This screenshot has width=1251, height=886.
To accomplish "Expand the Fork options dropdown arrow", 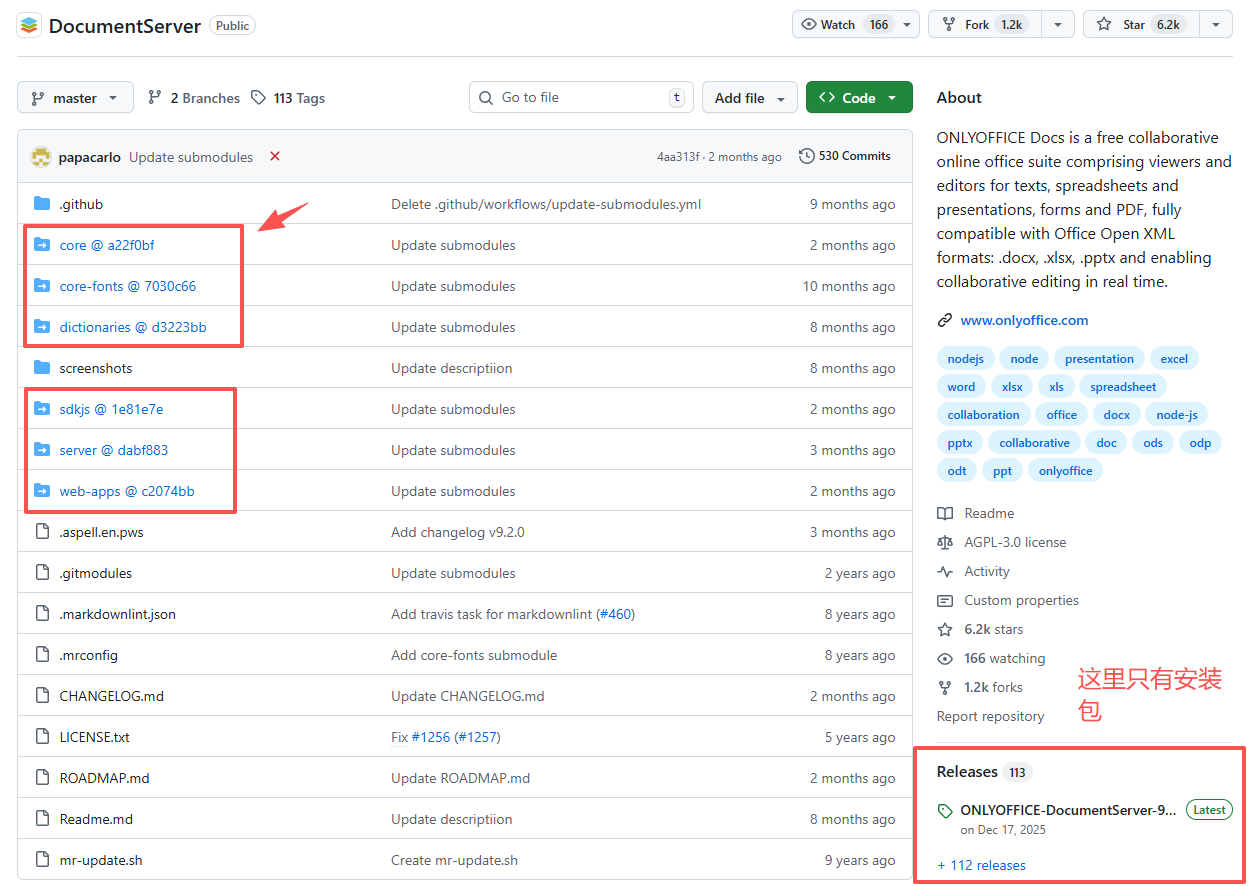I will click(x=1057, y=25).
